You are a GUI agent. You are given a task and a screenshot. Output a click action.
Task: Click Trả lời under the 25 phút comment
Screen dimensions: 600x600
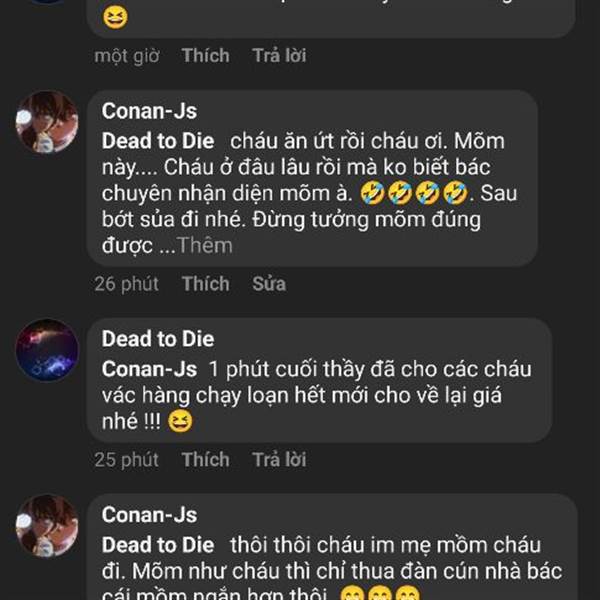click(x=279, y=460)
